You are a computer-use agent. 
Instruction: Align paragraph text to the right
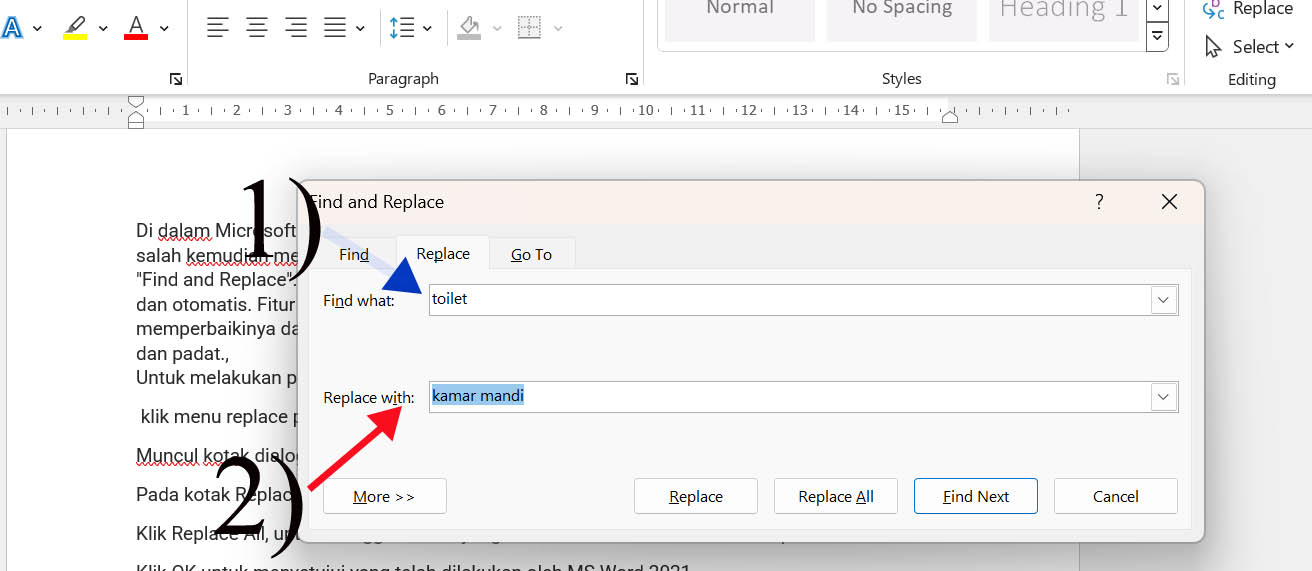[296, 28]
